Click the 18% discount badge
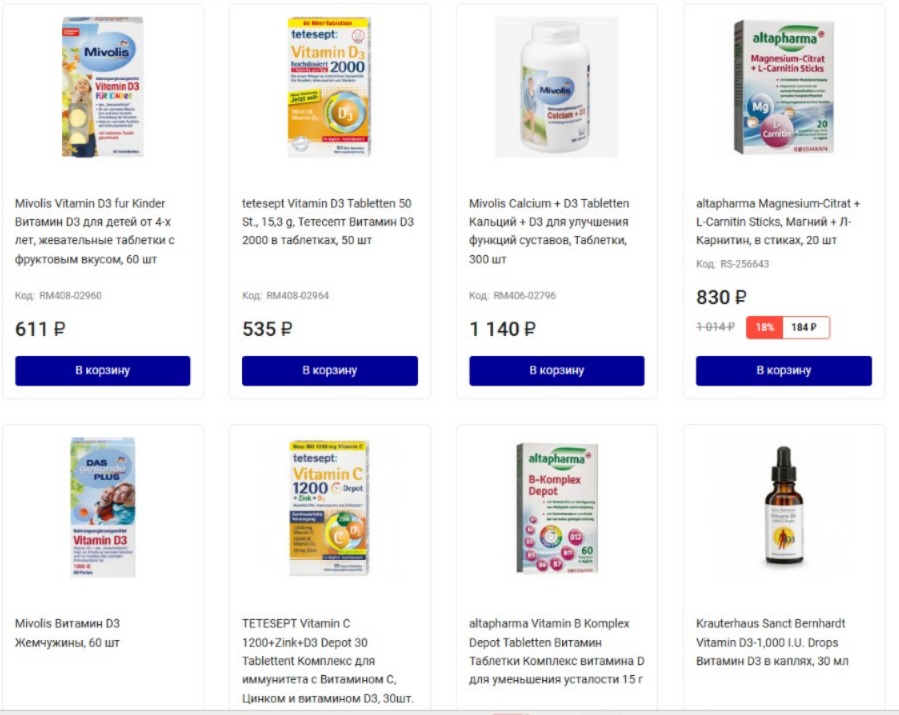 [765, 327]
